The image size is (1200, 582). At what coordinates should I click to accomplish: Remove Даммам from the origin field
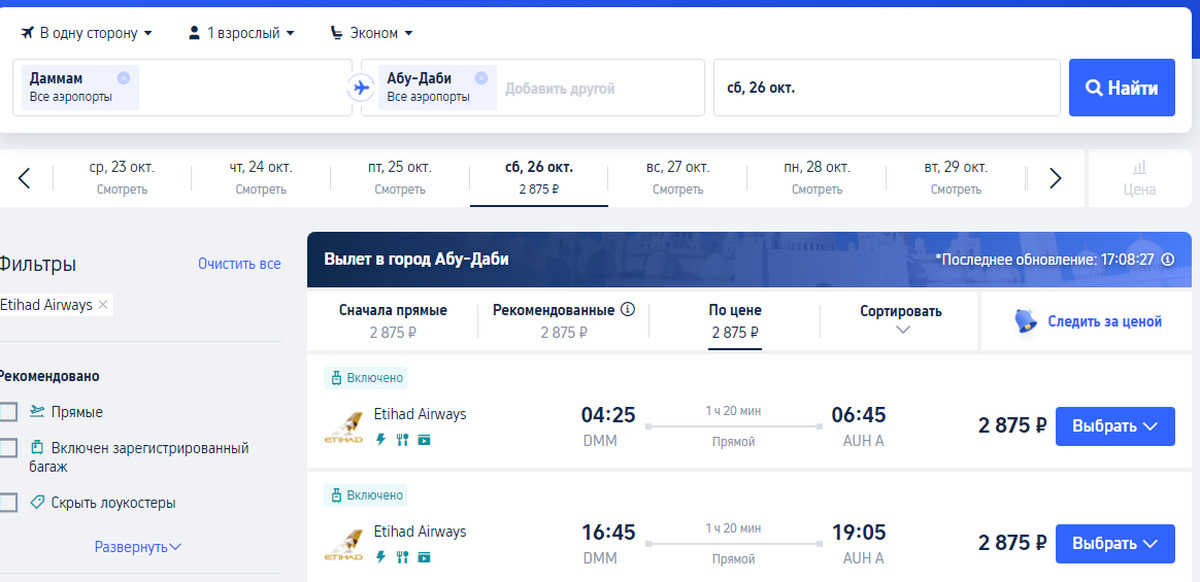[123, 78]
